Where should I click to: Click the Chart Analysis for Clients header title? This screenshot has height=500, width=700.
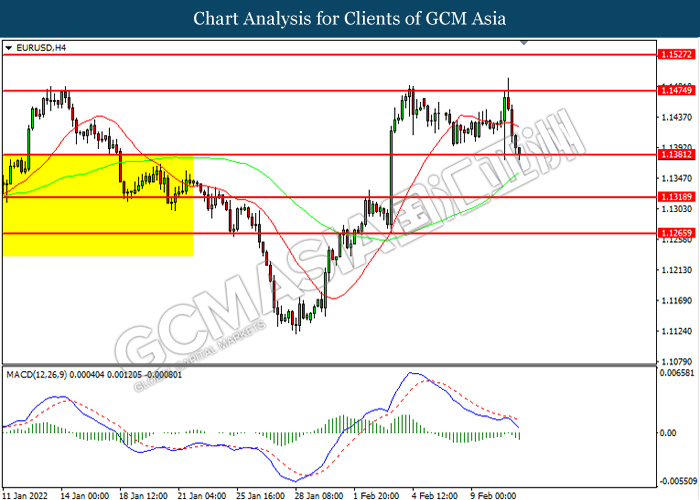coord(350,18)
